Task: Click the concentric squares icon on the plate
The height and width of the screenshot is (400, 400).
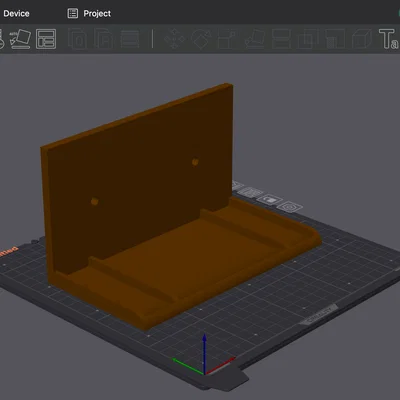Action: (x=290, y=207)
